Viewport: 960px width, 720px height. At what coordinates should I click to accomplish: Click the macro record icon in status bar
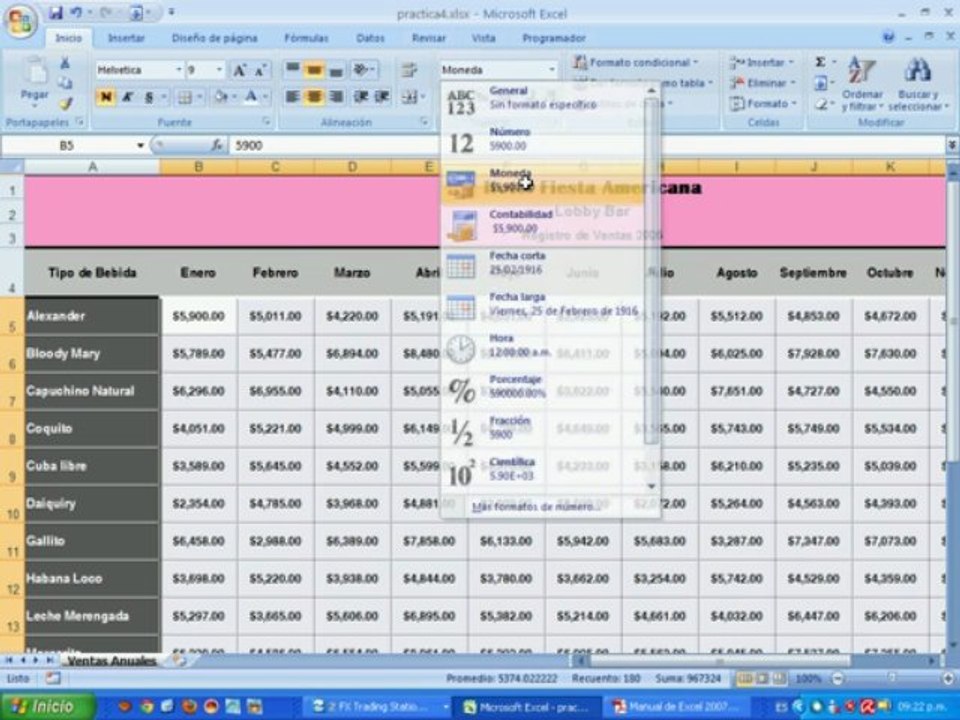coord(53,678)
